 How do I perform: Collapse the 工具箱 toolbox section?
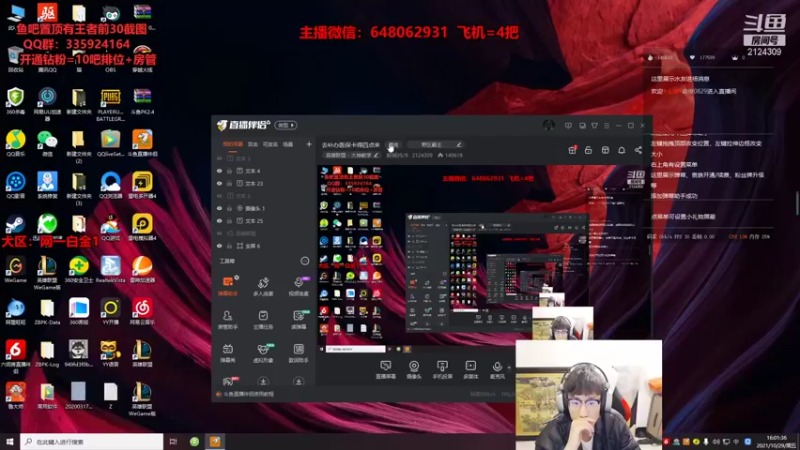point(305,261)
